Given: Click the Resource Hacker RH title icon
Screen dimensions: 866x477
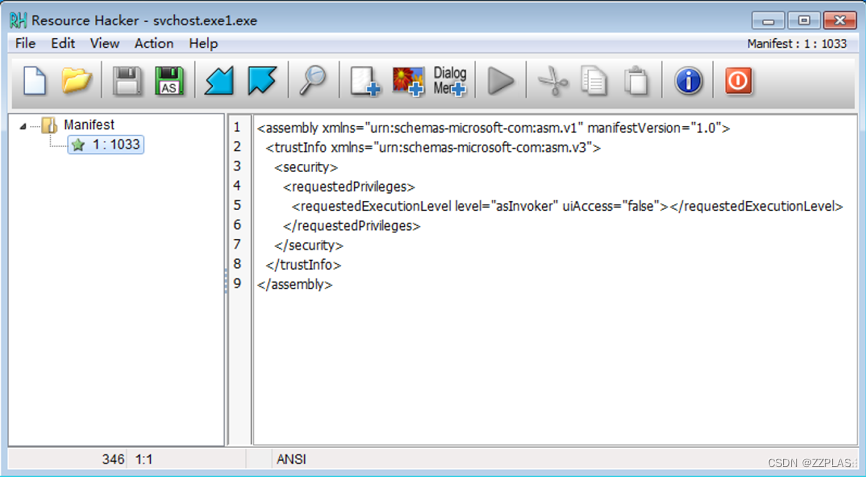Looking at the screenshot, I should tap(18, 20).
